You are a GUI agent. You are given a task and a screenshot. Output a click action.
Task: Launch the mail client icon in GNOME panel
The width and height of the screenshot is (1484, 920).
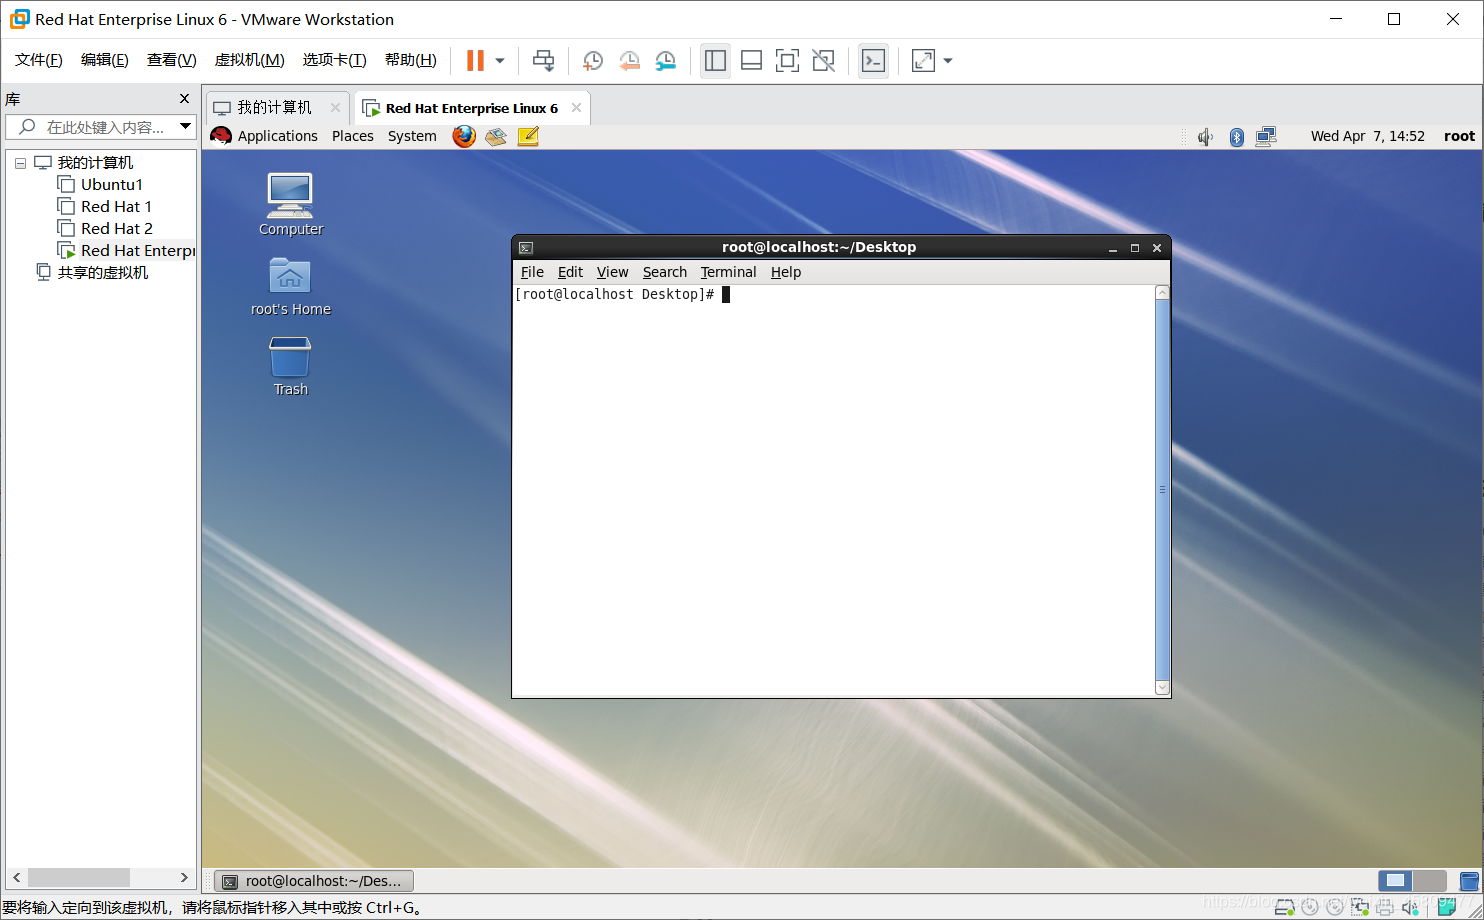pyautogui.click(x=496, y=136)
